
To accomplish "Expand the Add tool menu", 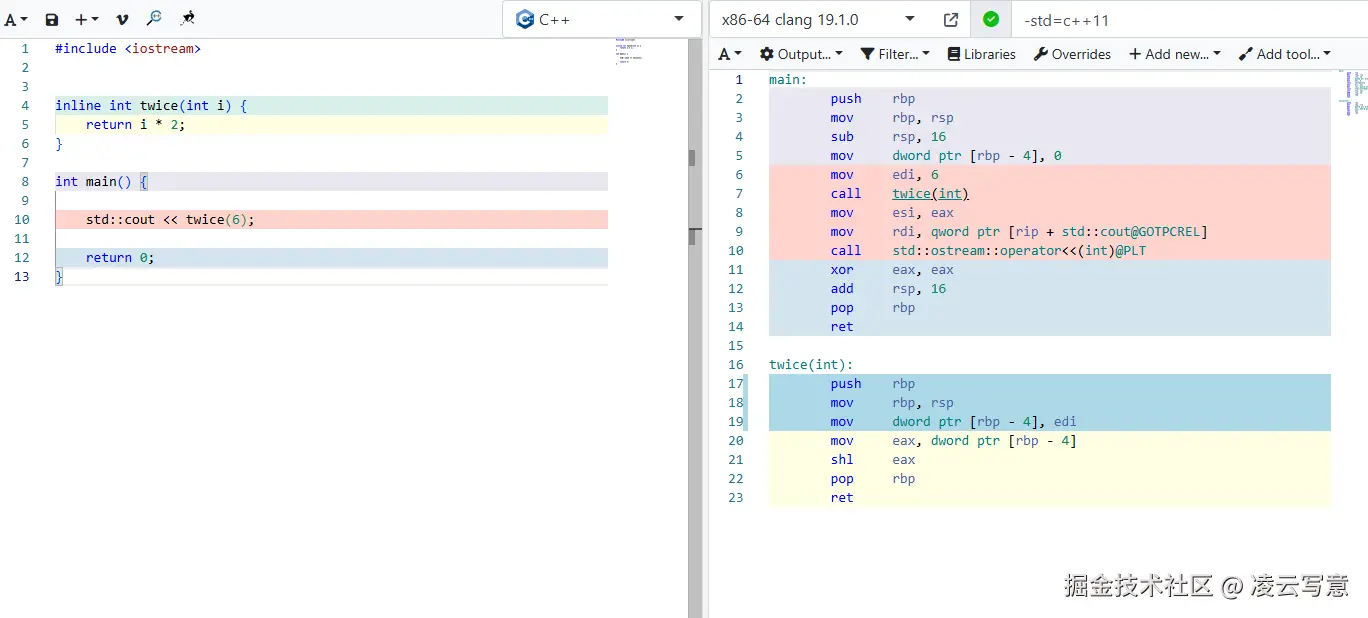I will point(1284,54).
